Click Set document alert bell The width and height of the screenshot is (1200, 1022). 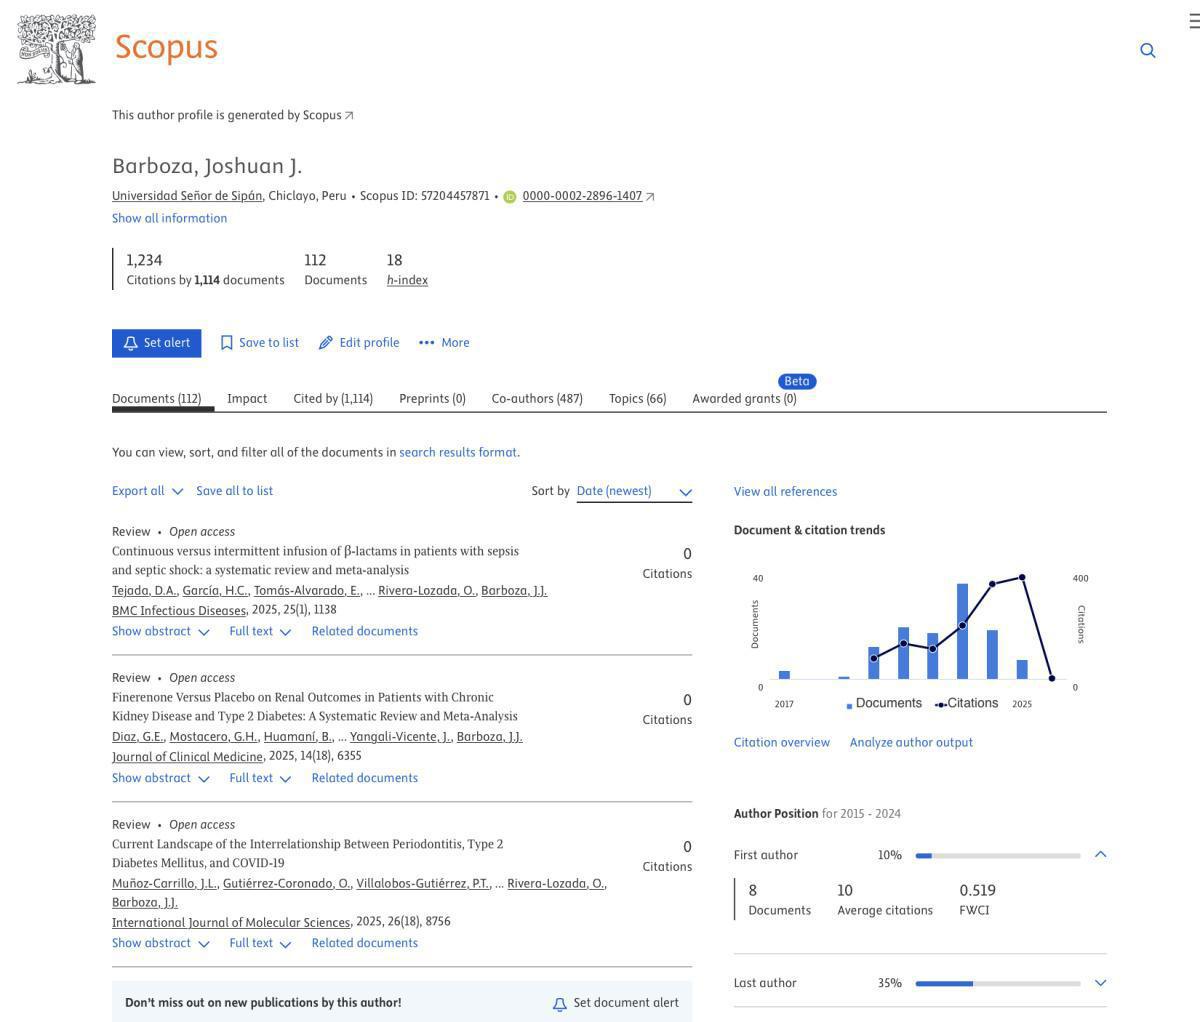tap(615, 1003)
